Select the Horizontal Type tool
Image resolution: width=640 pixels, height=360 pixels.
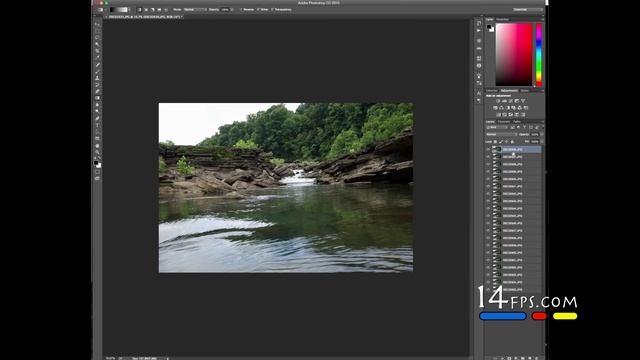[97, 125]
